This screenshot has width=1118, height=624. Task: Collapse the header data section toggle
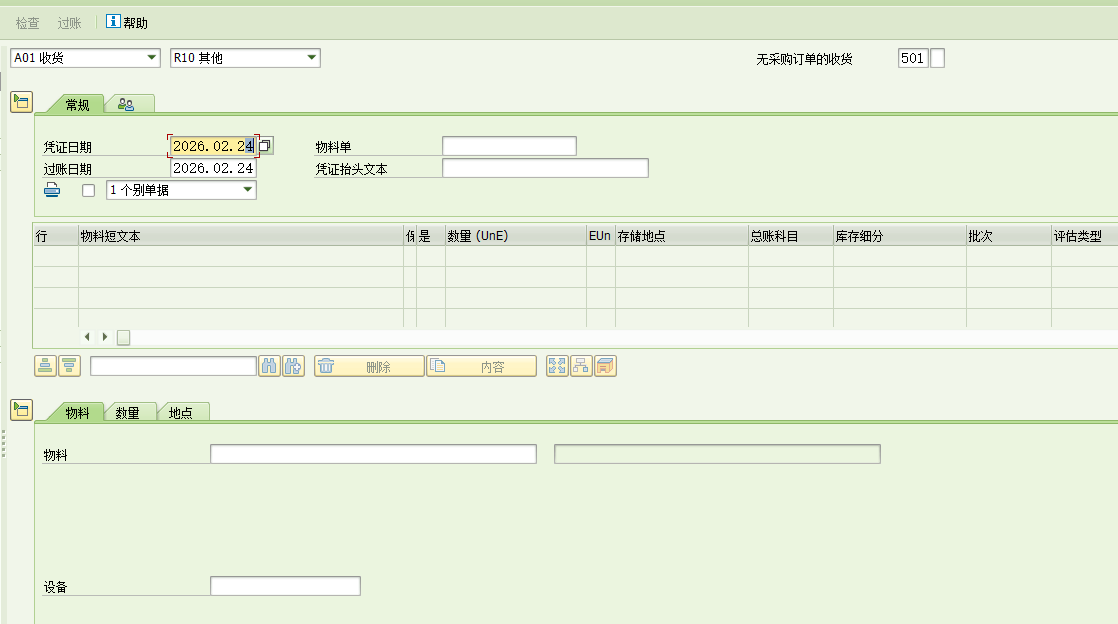point(21,101)
